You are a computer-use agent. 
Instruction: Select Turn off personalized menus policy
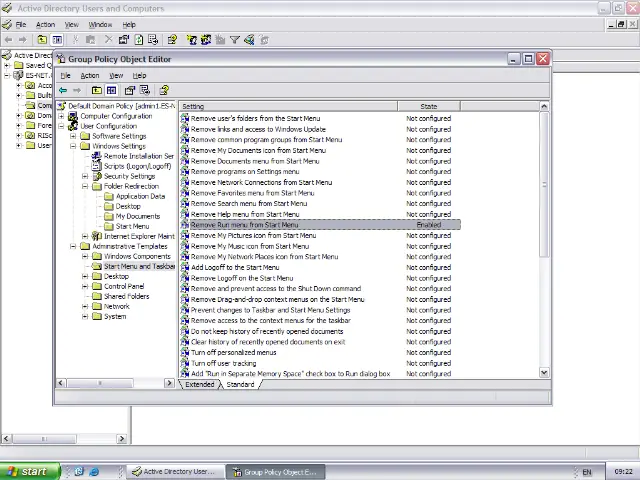(233, 352)
